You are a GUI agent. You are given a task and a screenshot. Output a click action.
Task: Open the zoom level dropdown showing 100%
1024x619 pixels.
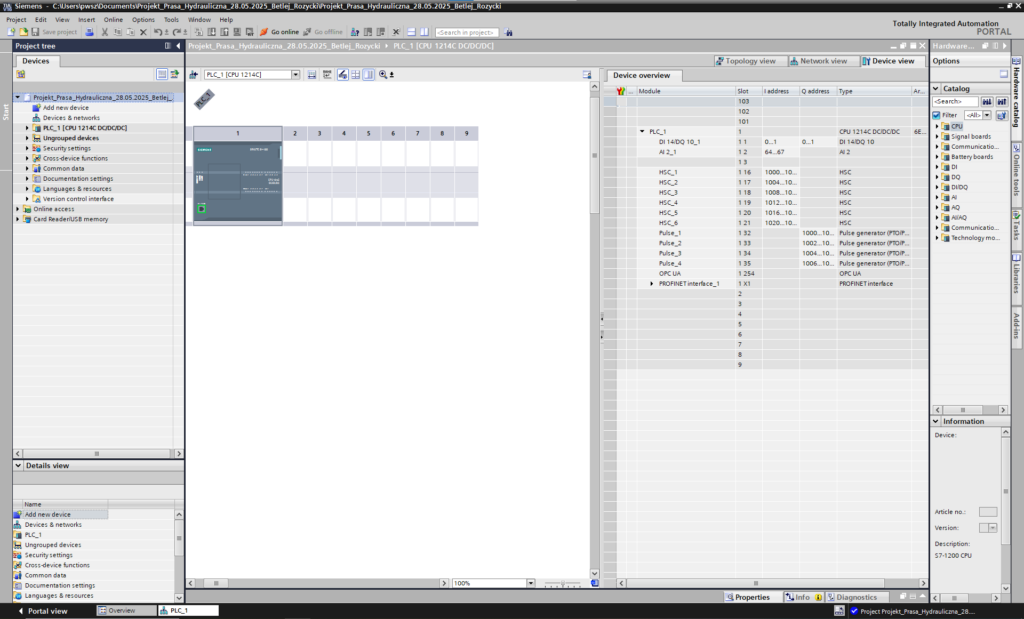[x=530, y=583]
